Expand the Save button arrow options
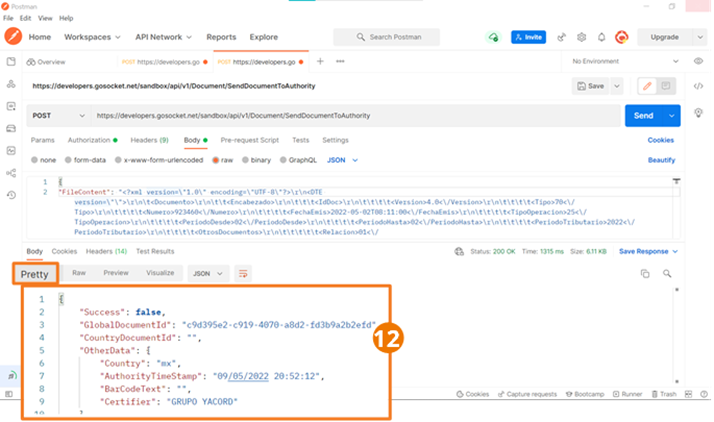 coord(617,86)
